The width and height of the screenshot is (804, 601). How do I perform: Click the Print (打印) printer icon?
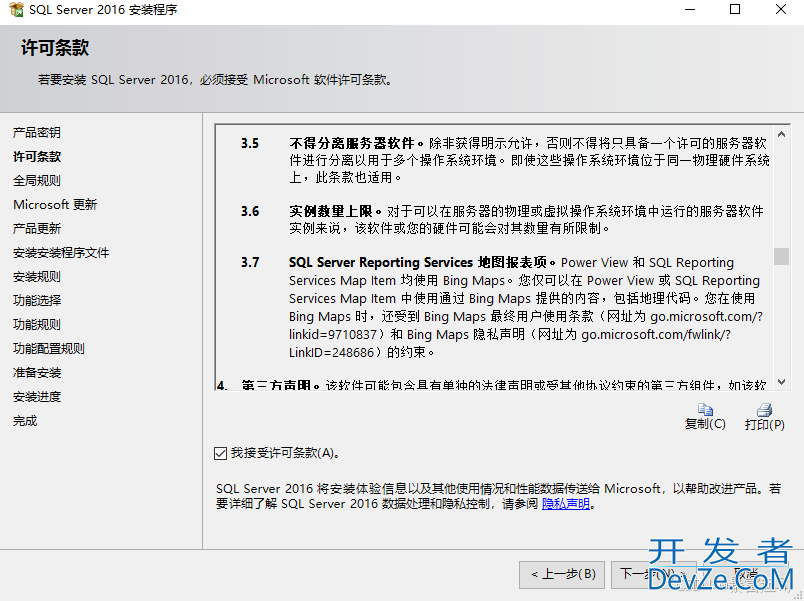tap(764, 409)
